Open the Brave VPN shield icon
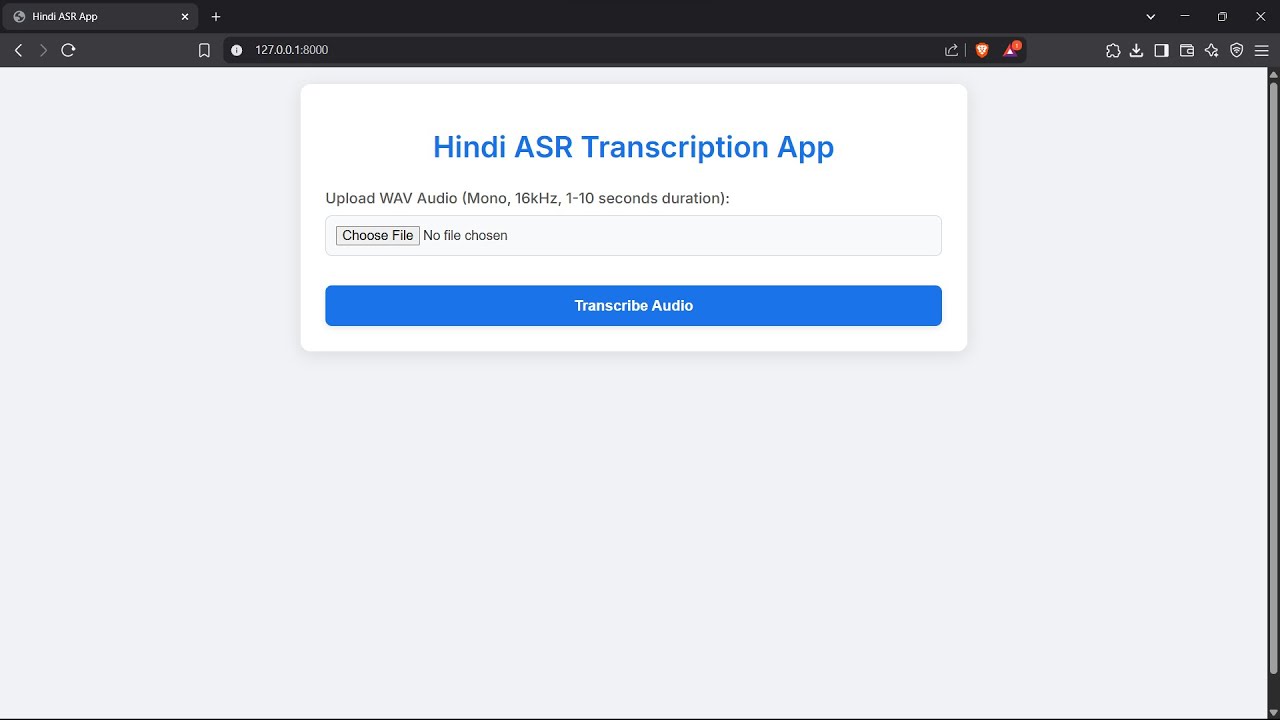This screenshot has width=1280, height=720. click(1237, 50)
